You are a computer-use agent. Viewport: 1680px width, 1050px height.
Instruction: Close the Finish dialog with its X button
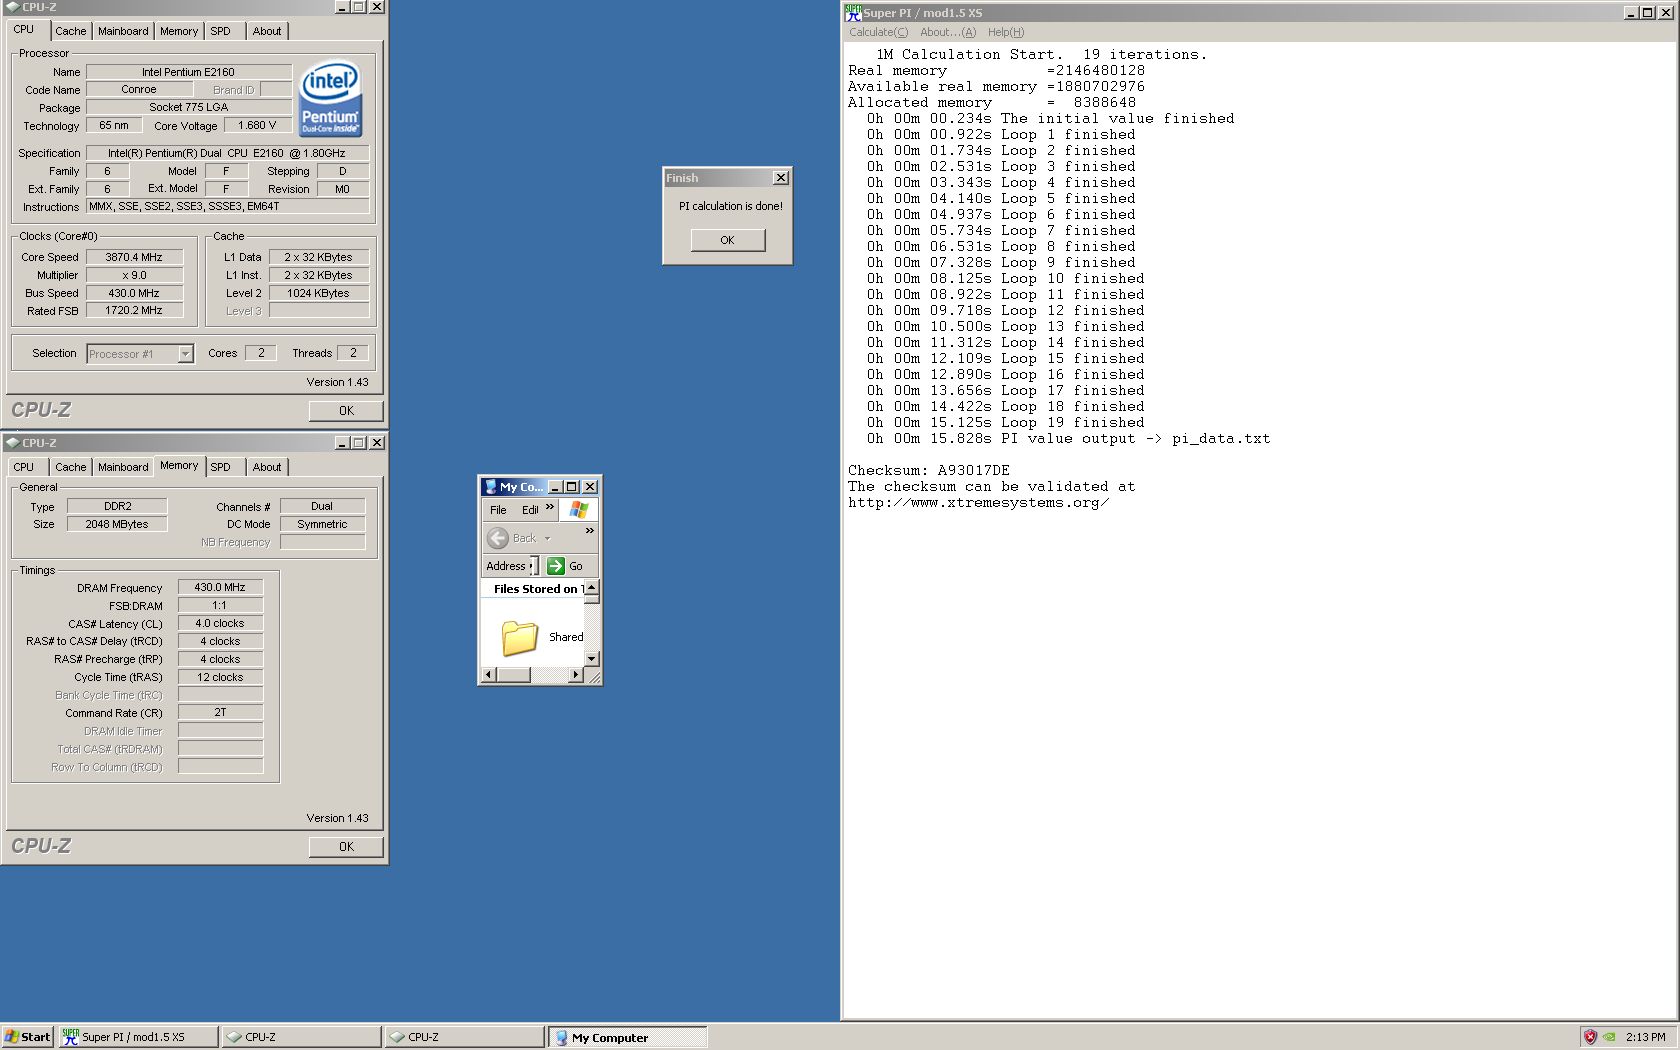(x=781, y=178)
